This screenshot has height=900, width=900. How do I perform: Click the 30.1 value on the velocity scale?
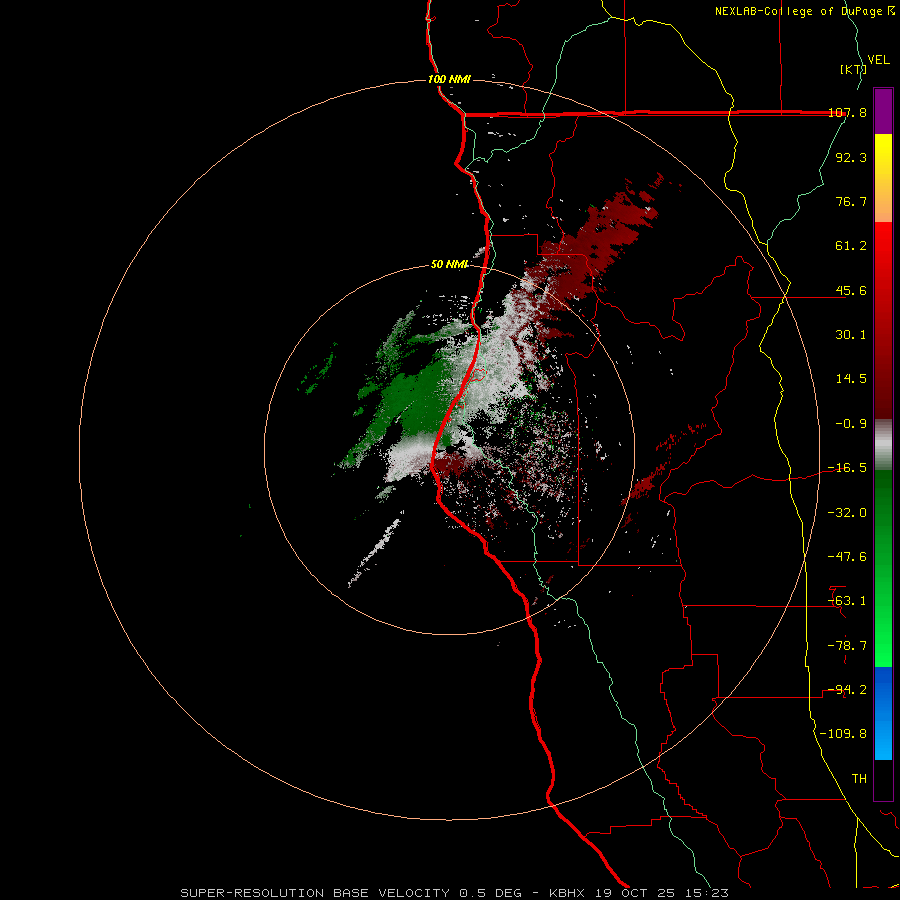(x=851, y=335)
